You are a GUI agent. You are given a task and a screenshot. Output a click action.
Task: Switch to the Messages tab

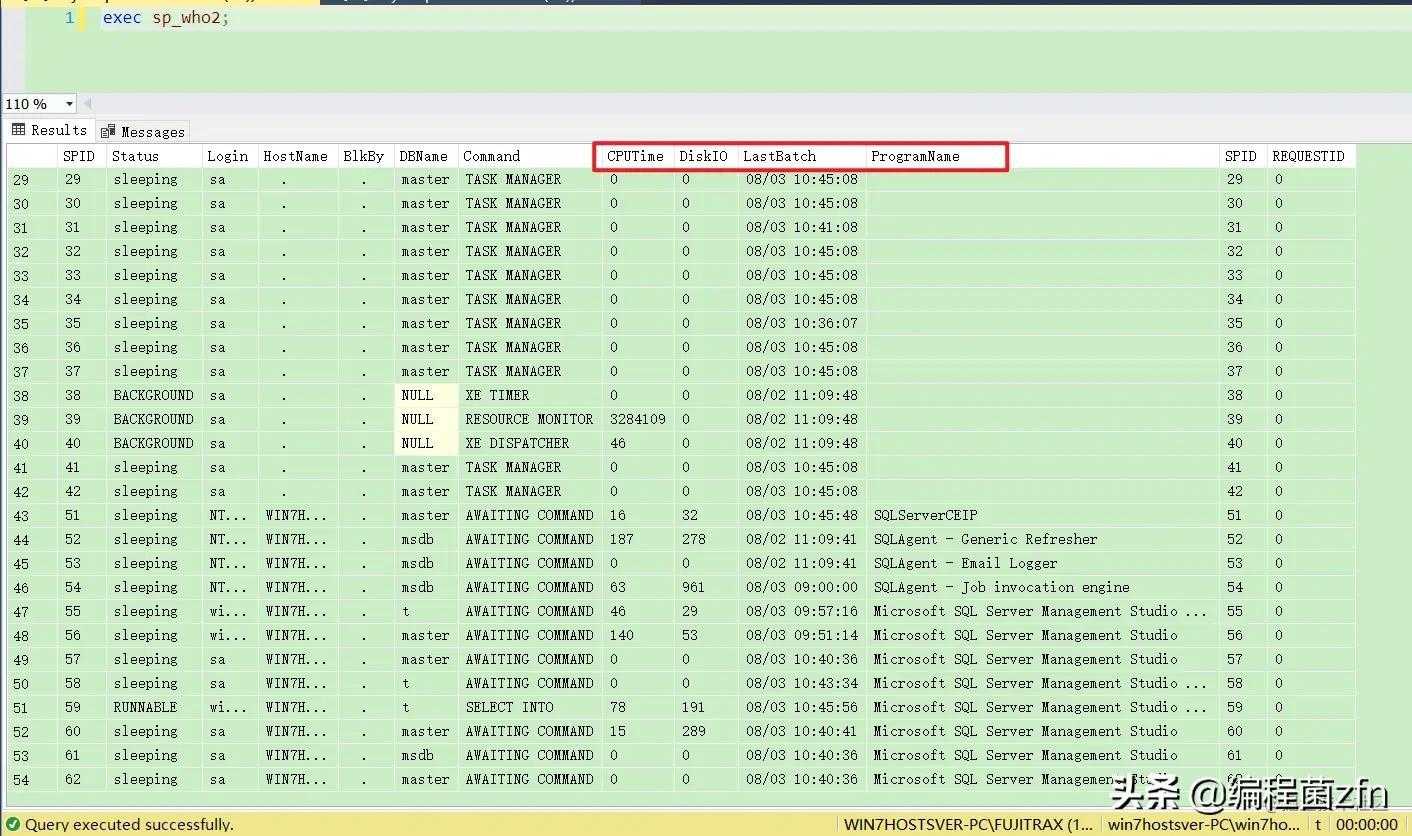tap(143, 131)
